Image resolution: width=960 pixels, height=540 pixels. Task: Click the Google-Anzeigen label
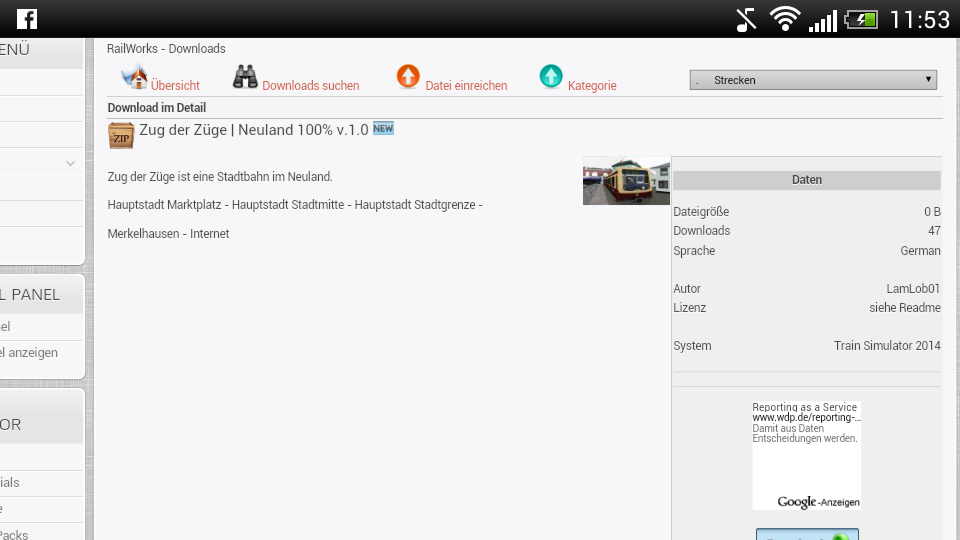point(819,502)
